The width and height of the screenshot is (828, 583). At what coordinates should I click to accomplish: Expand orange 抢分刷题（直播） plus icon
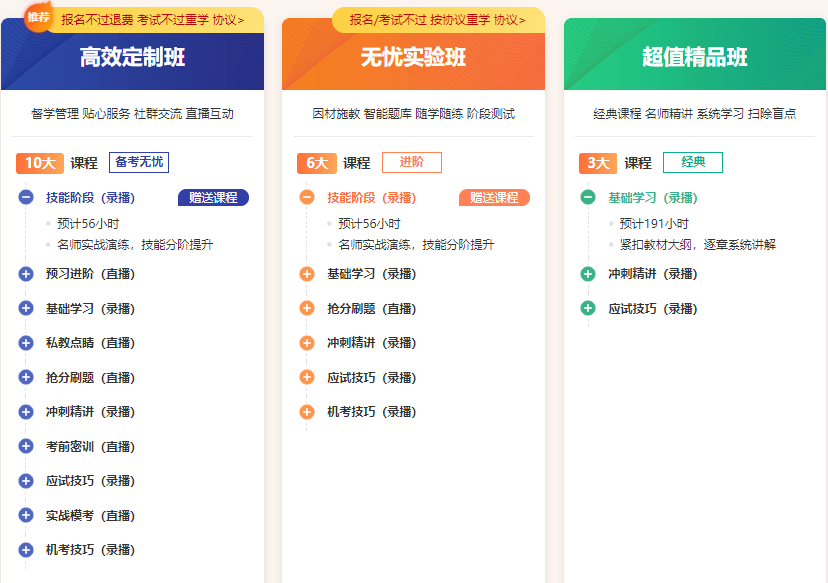(307, 308)
